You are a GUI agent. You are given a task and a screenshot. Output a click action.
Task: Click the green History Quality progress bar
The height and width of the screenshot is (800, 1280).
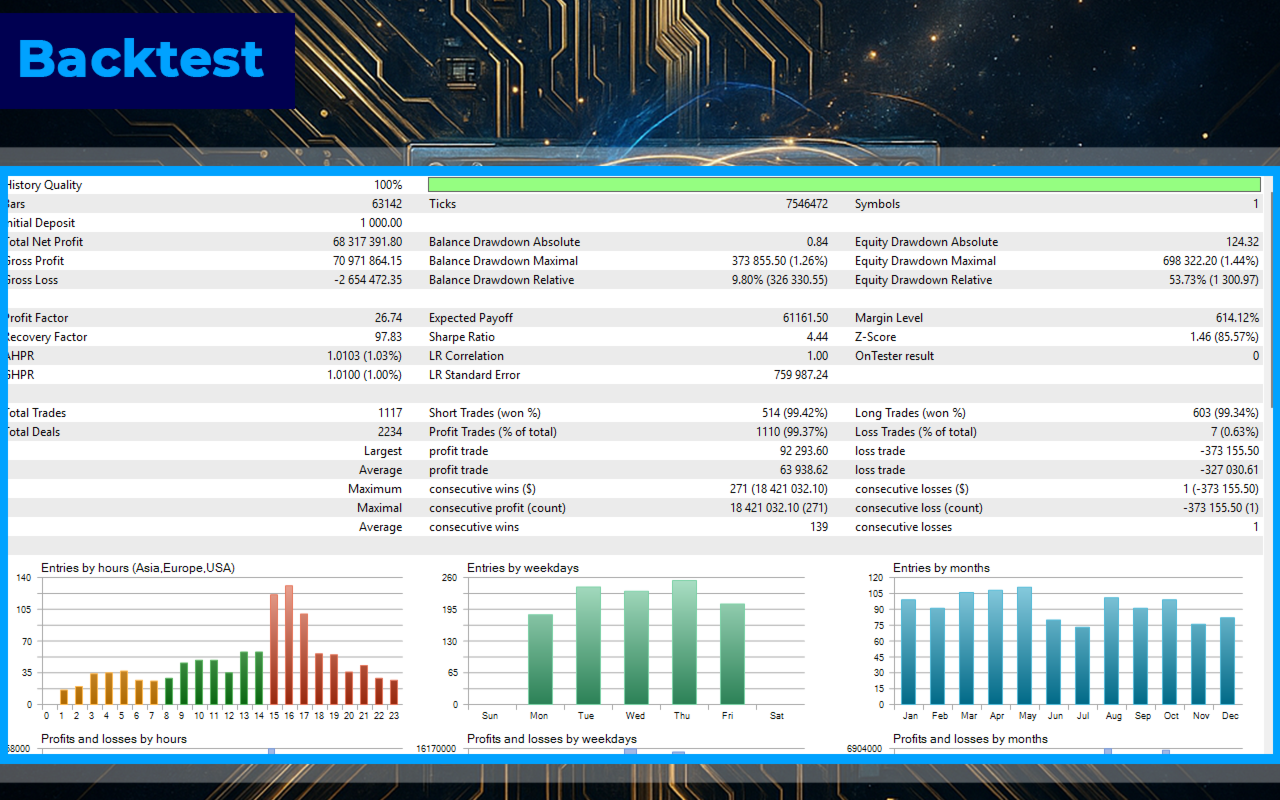[x=844, y=185]
